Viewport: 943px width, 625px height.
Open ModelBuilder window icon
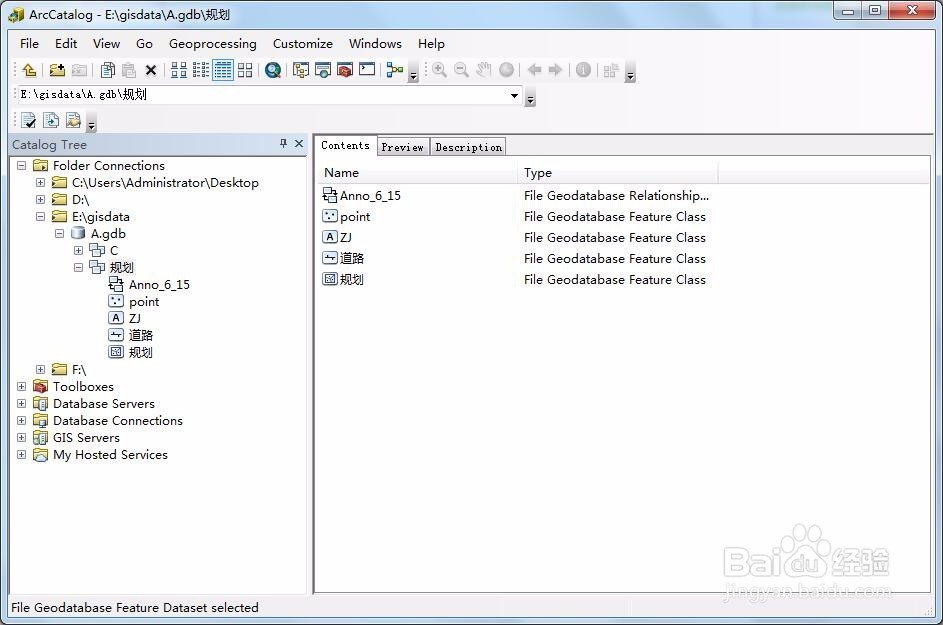point(395,70)
